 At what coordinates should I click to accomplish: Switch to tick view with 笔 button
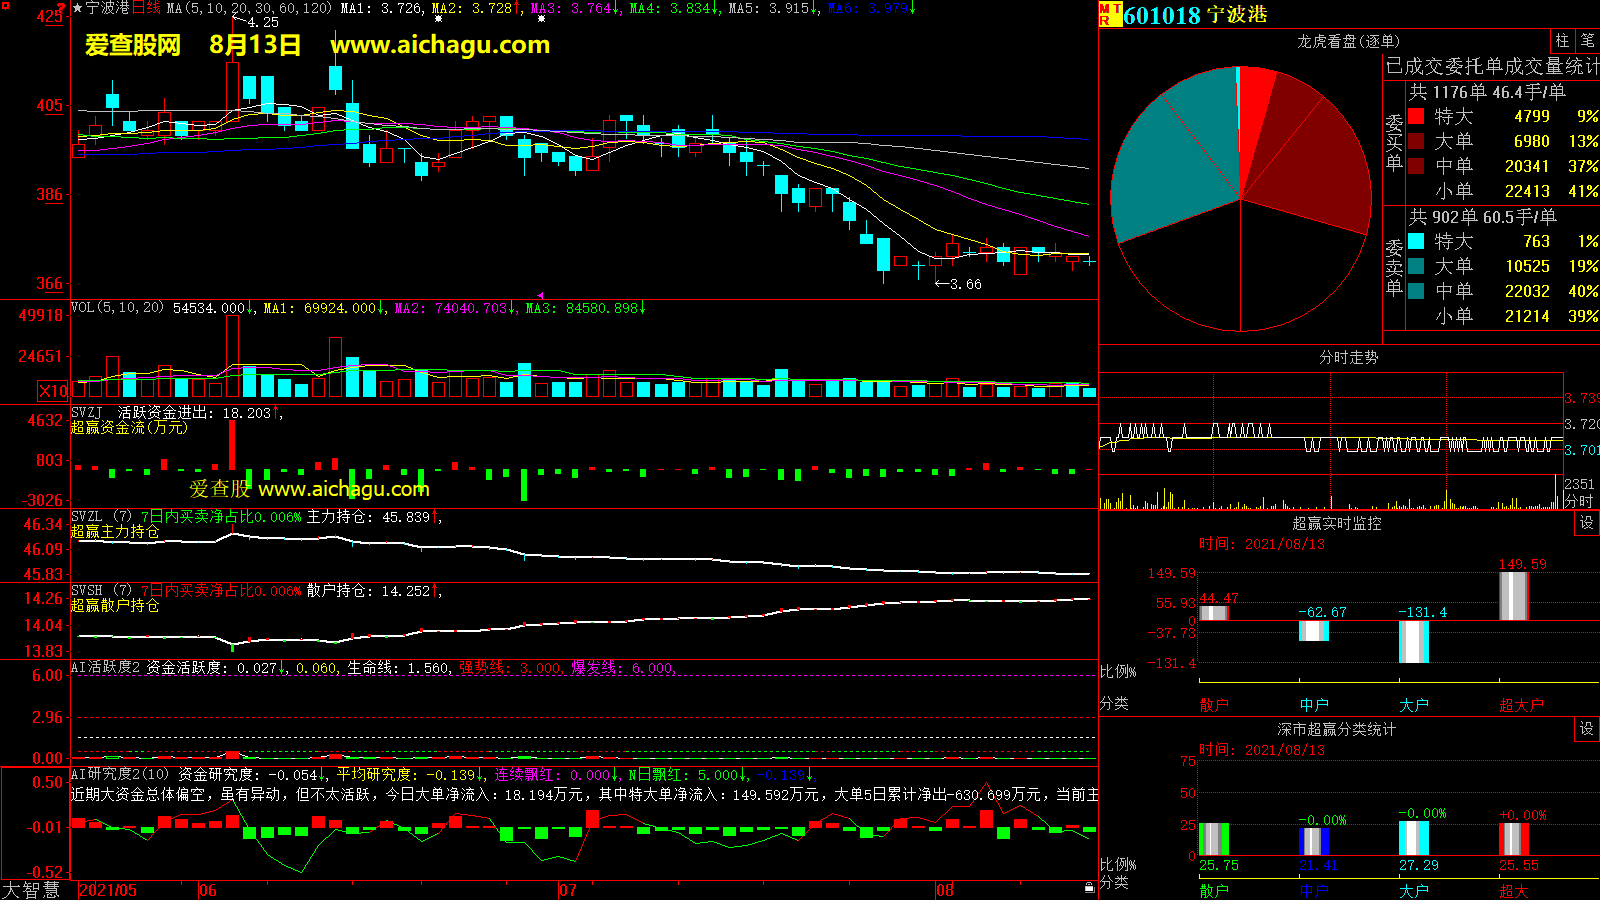[1587, 41]
